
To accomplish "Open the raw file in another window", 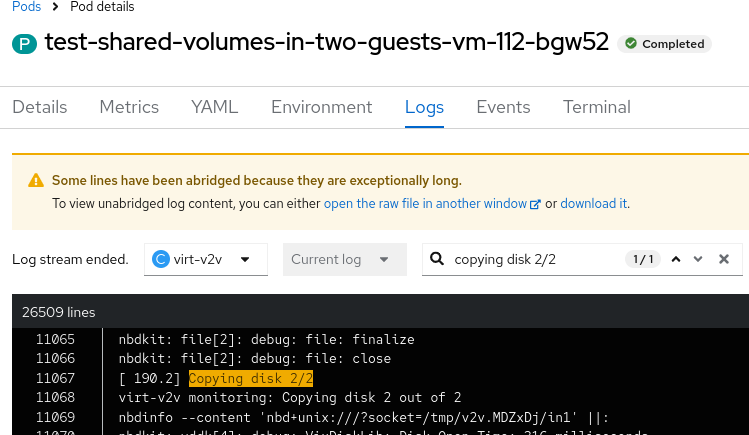I will [x=425, y=204].
